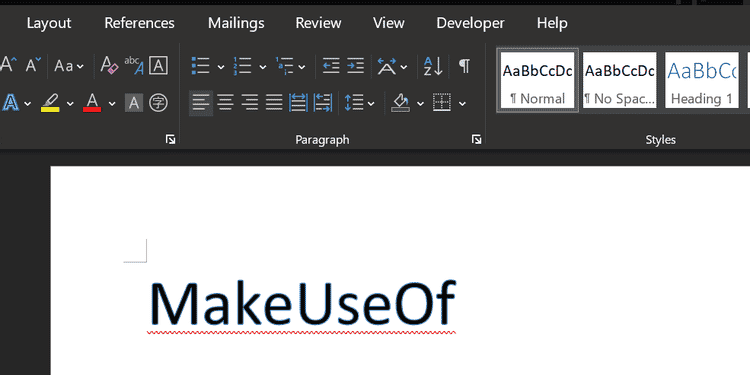Clear all formatting with eraser icon
Image resolution: width=750 pixels, height=375 pixels.
(x=109, y=65)
